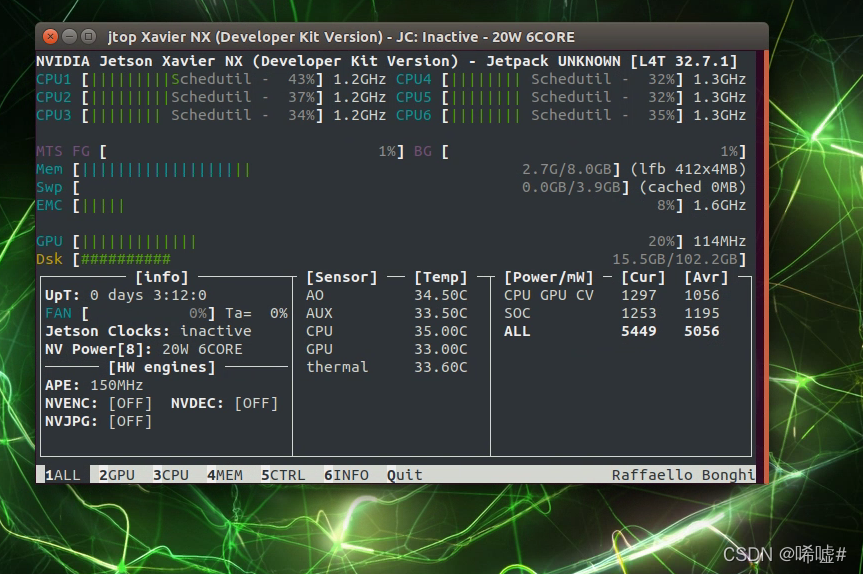The height and width of the screenshot is (574, 863).
Task: Maximize the jtop terminal window
Action: (x=88, y=37)
